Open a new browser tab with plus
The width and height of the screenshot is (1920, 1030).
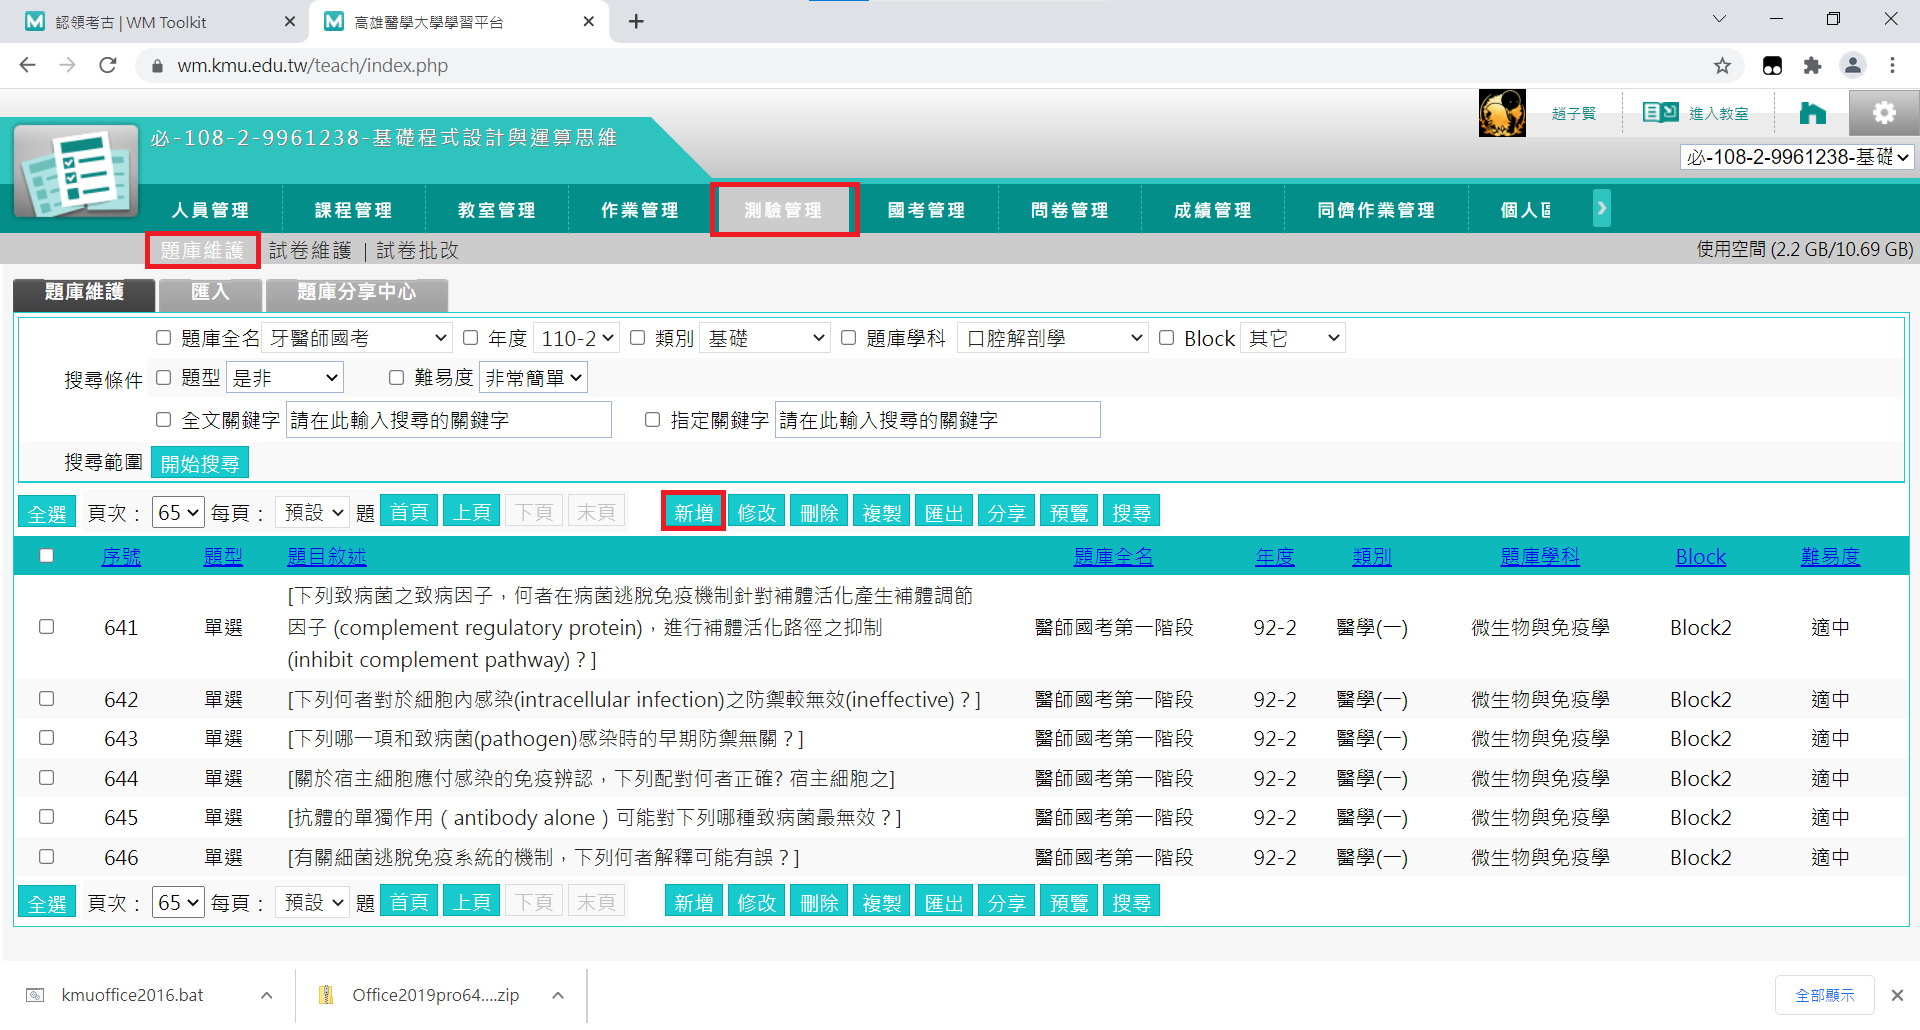(x=636, y=22)
